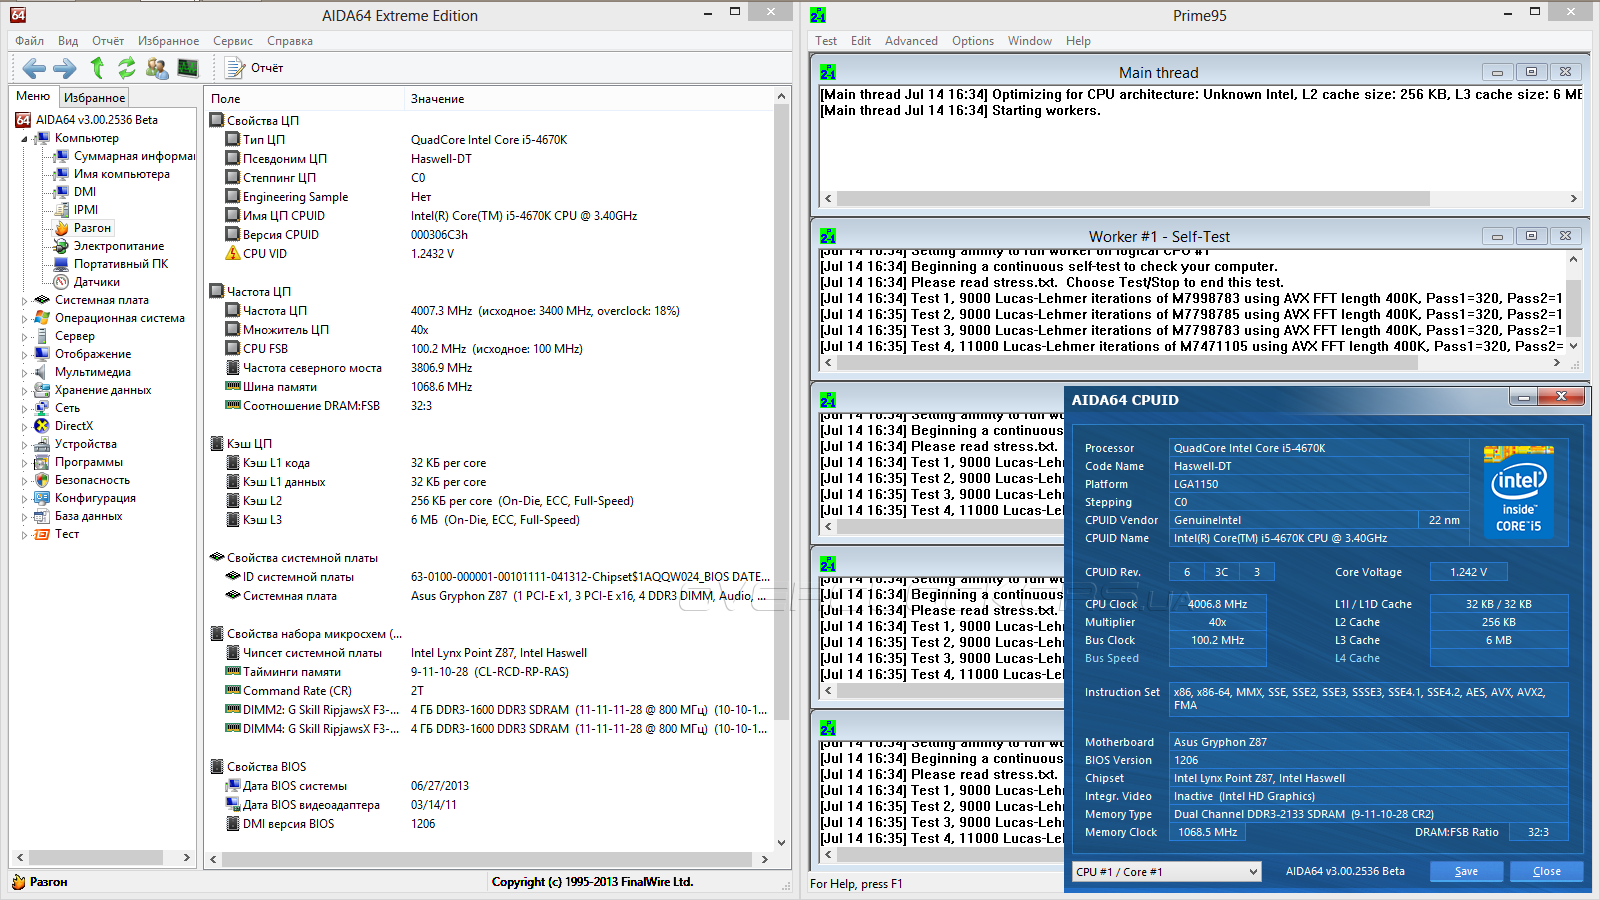
Task: Open Электропитание power management item
Action: point(118,246)
